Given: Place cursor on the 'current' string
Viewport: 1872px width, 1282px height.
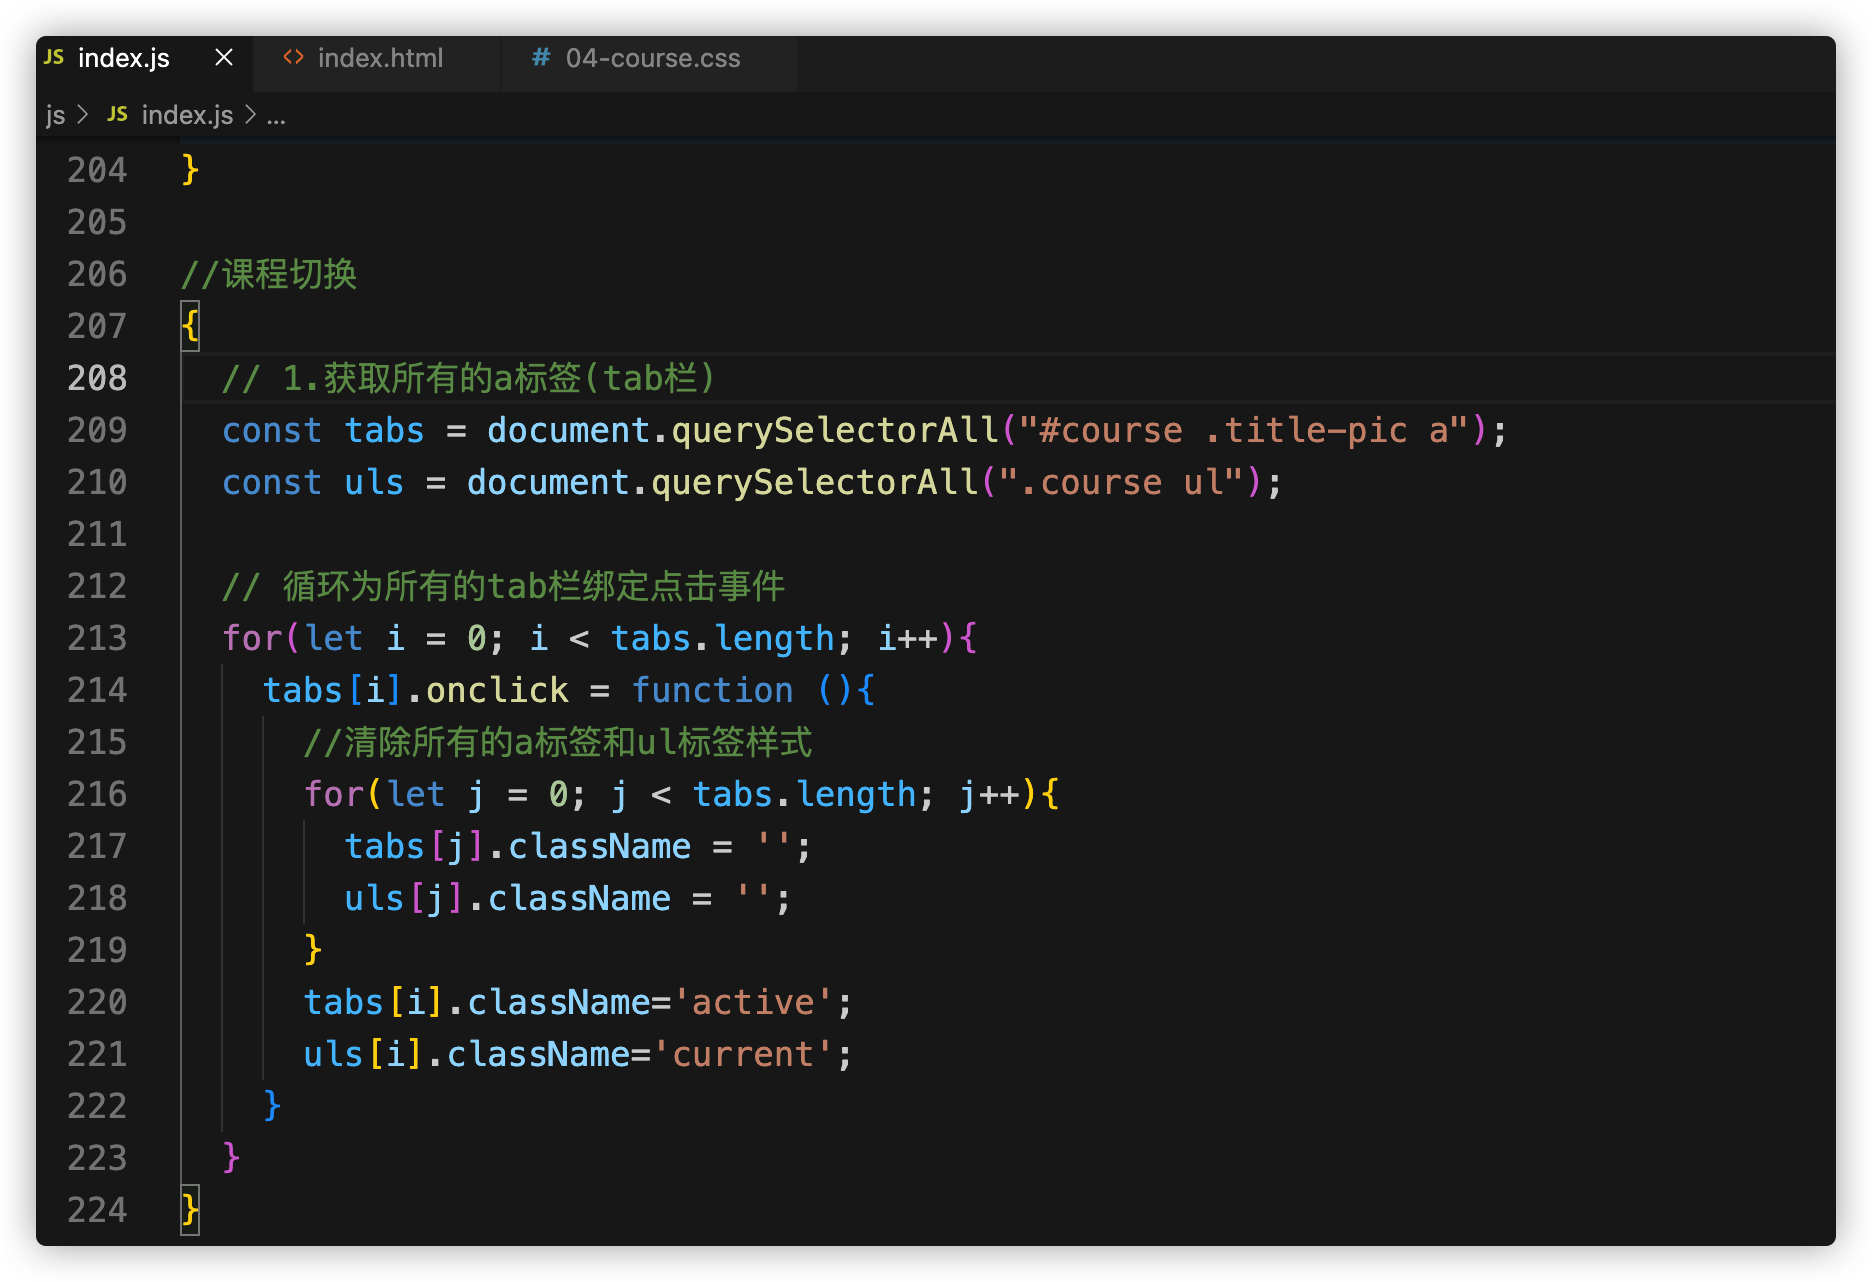Looking at the screenshot, I should 742,1054.
